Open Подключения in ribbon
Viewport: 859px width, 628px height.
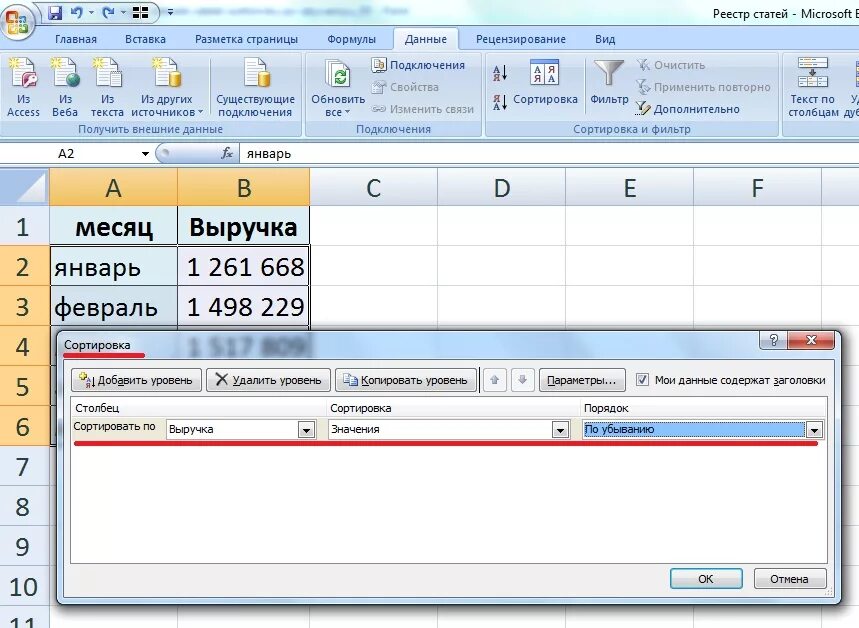pyautogui.click(x=419, y=65)
